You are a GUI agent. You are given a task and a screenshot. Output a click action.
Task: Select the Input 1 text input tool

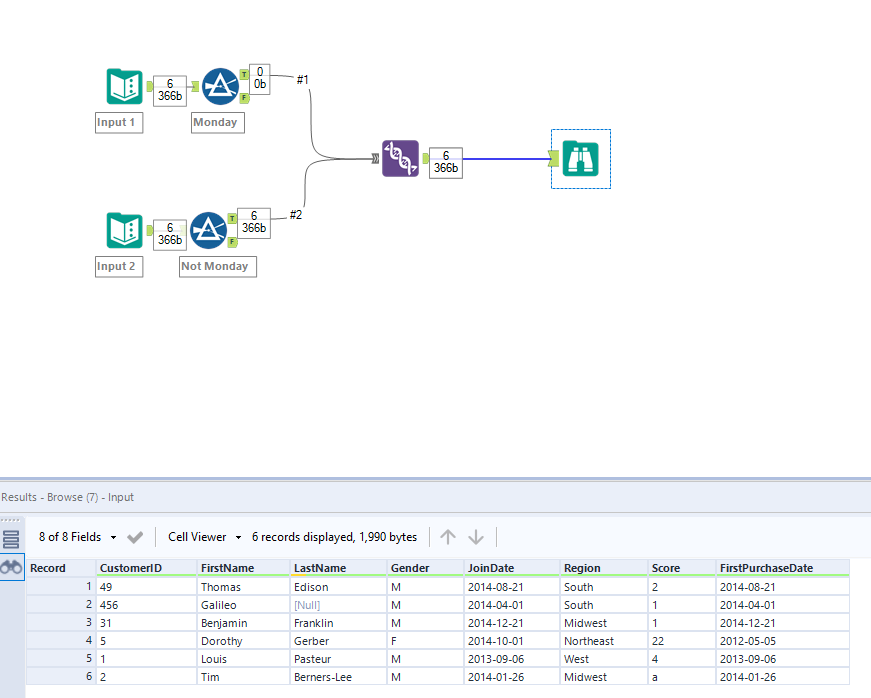point(124,86)
